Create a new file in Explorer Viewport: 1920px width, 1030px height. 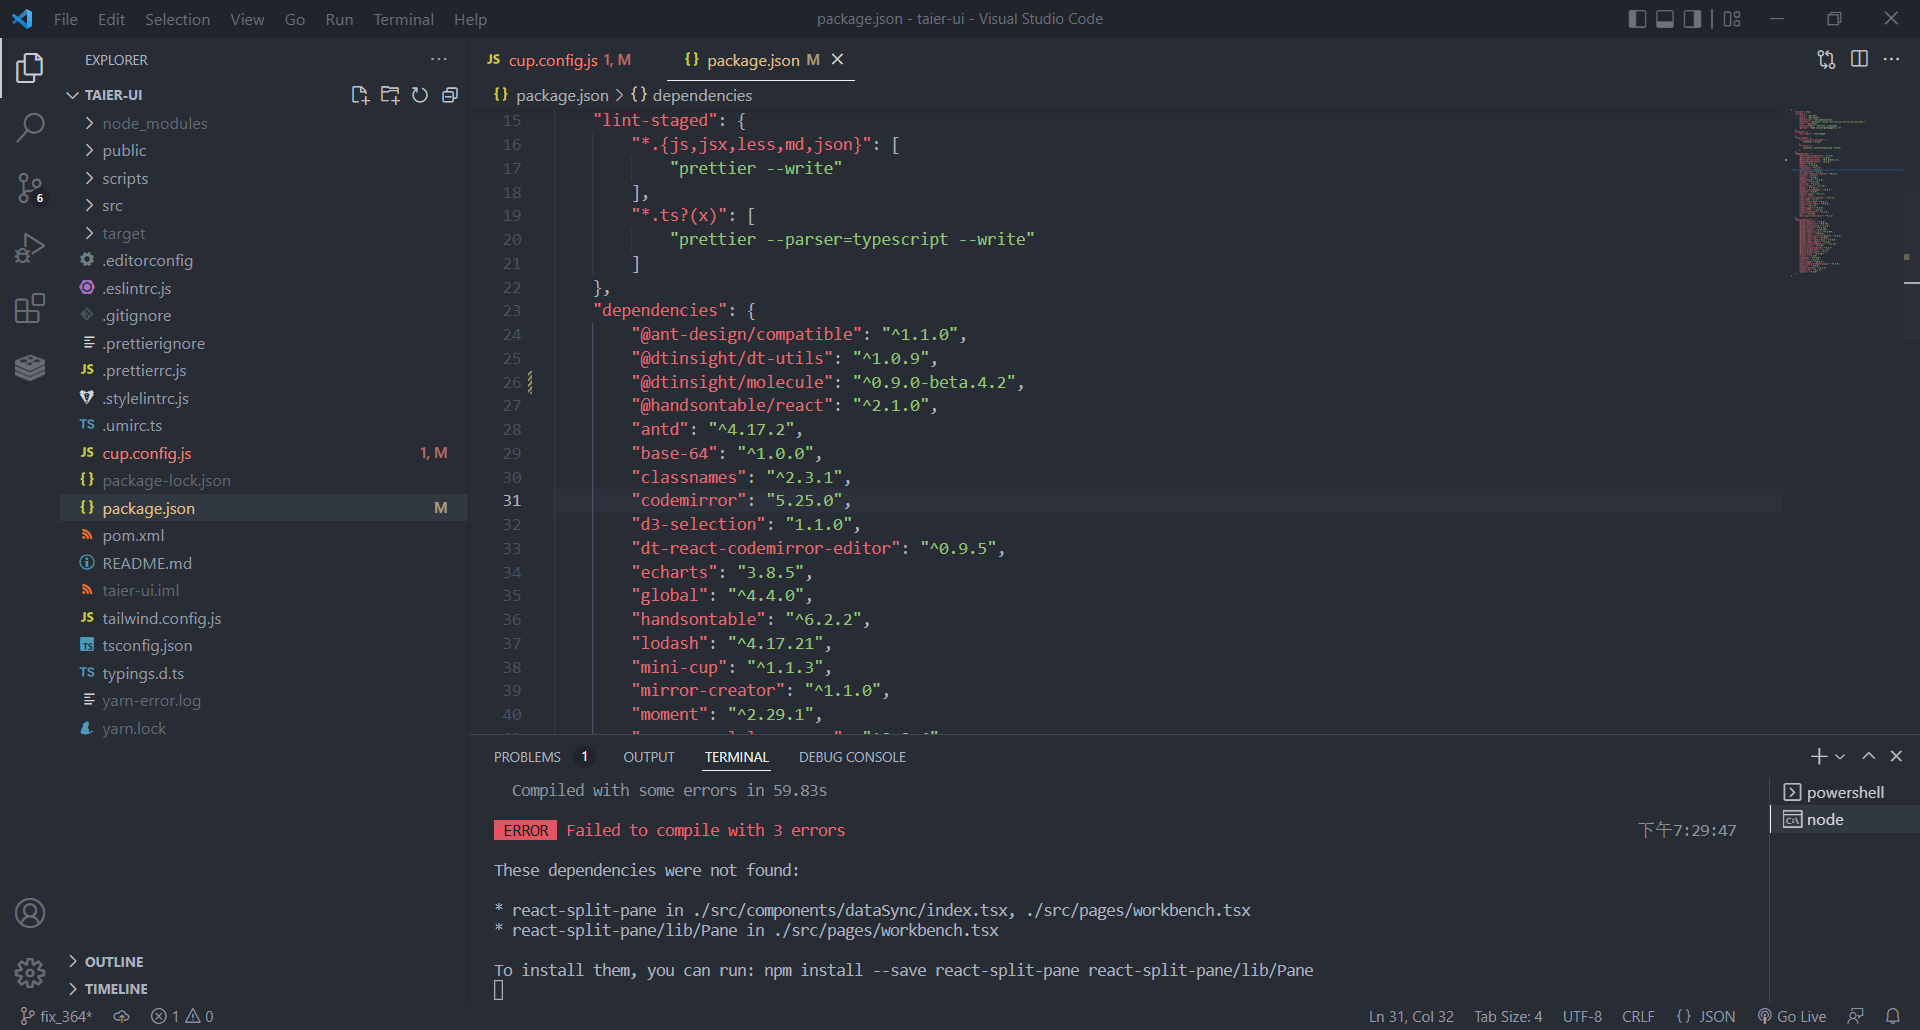click(360, 94)
